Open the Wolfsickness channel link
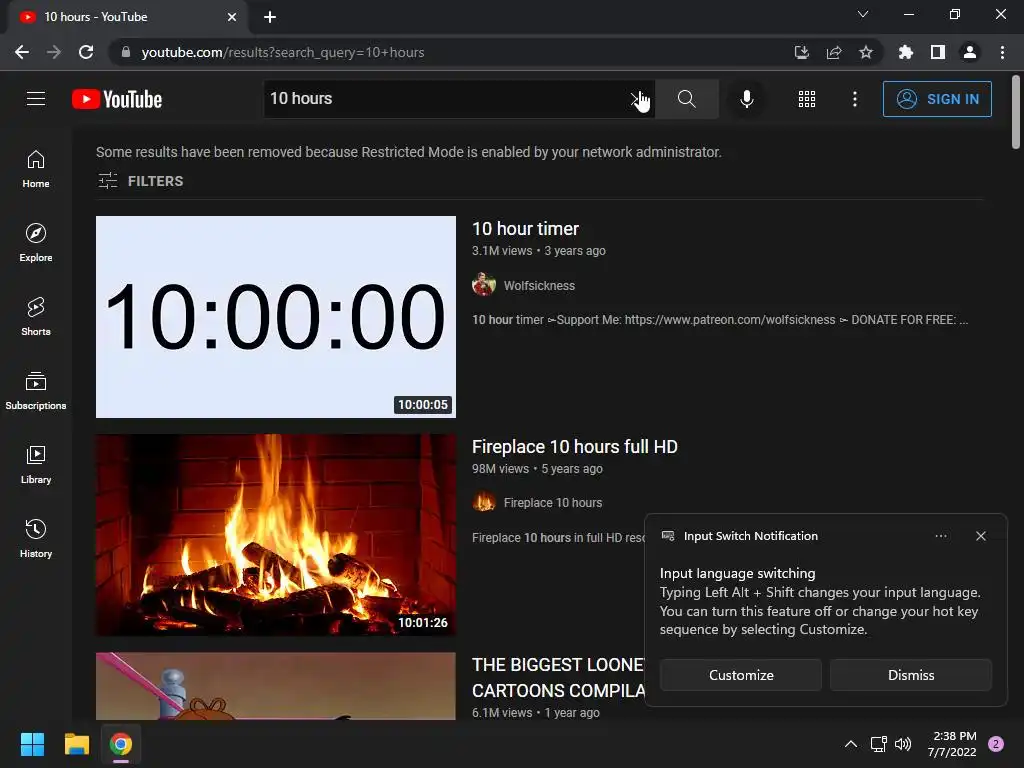 tap(539, 285)
